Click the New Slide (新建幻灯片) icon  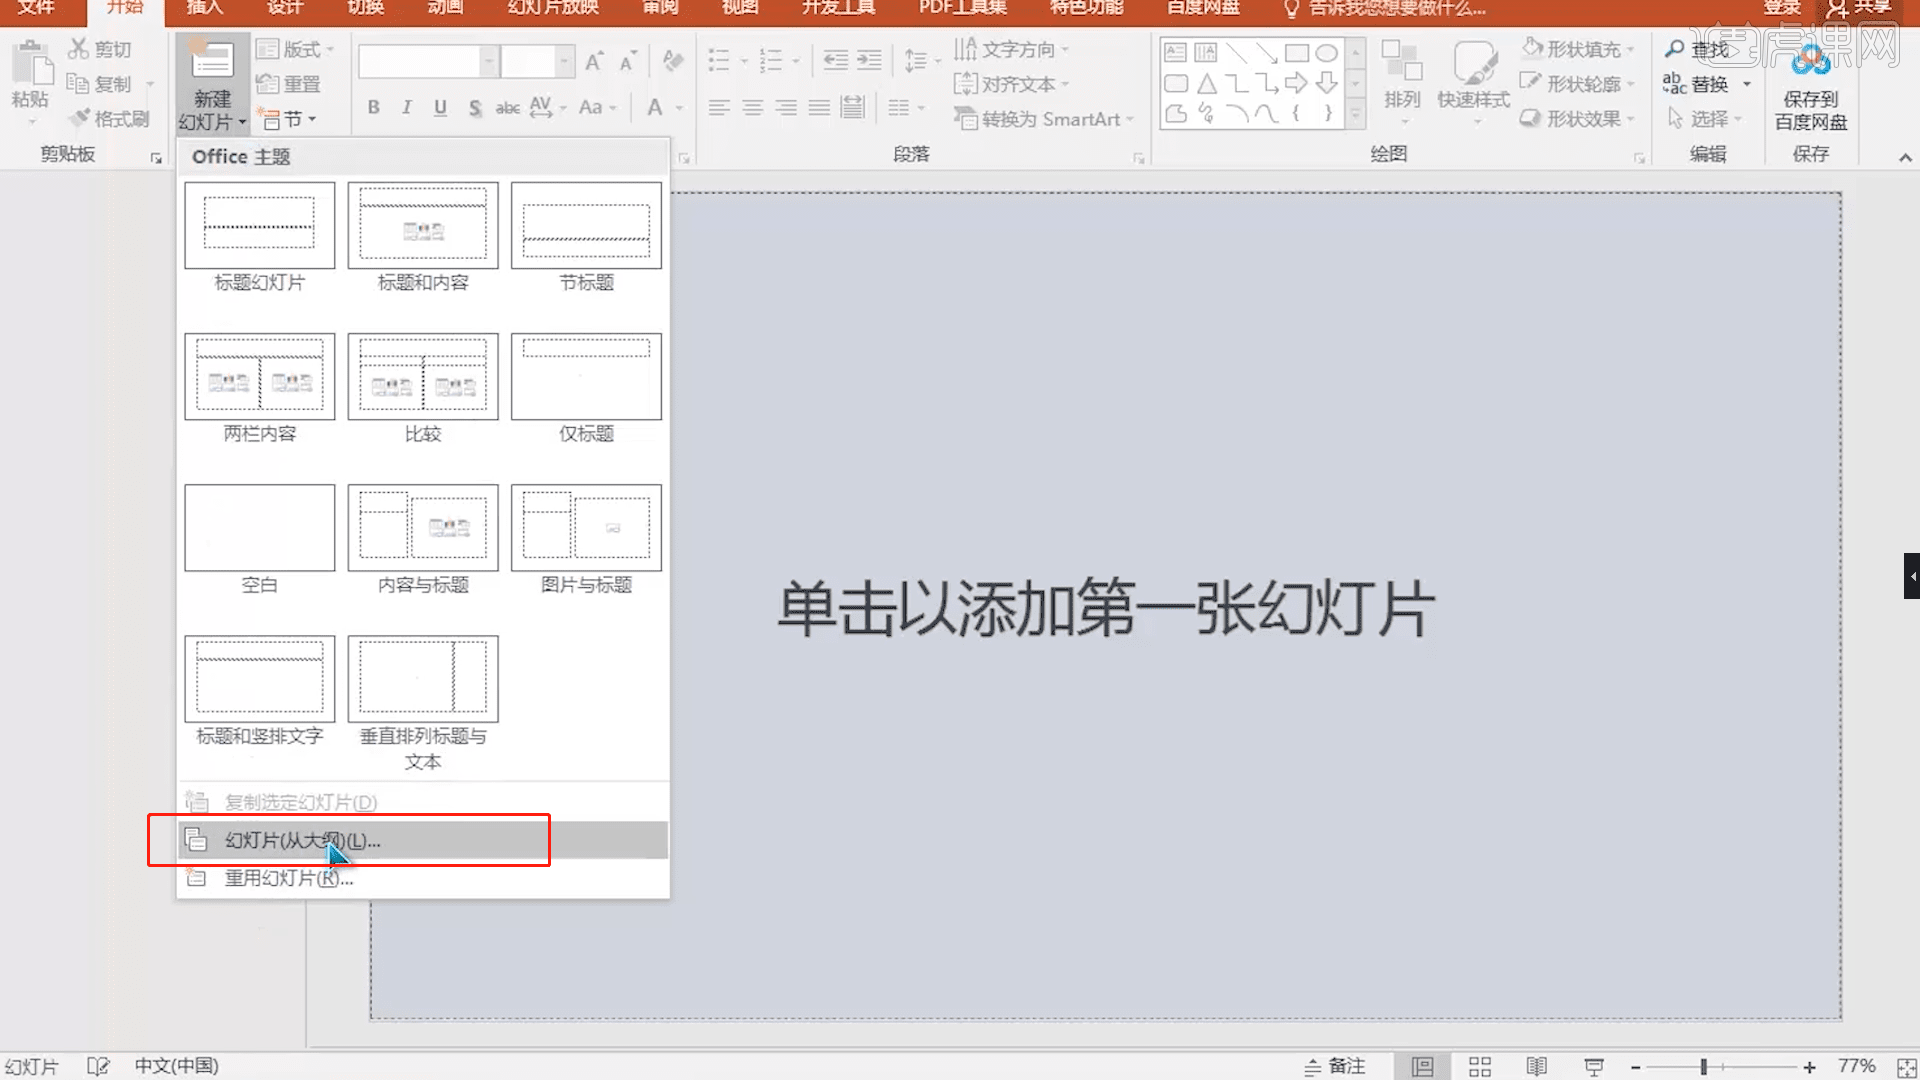coord(212,60)
